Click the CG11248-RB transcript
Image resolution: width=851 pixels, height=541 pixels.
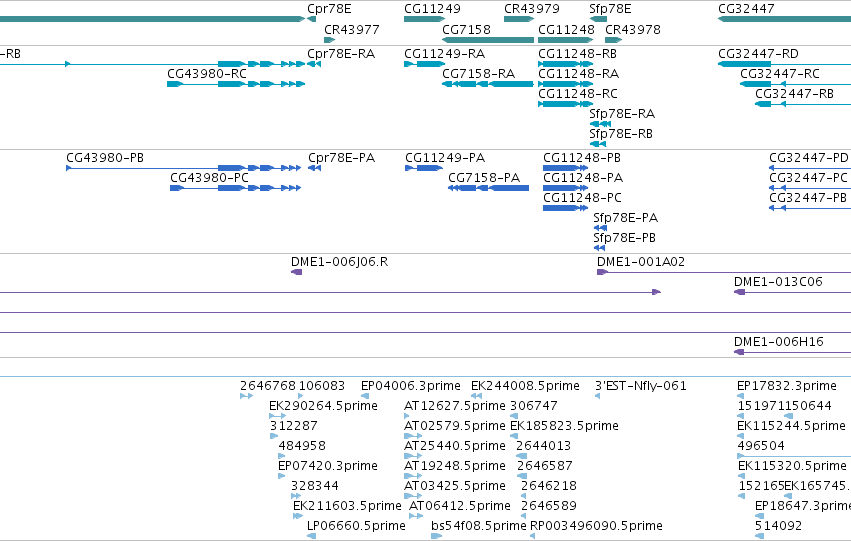coord(565,64)
